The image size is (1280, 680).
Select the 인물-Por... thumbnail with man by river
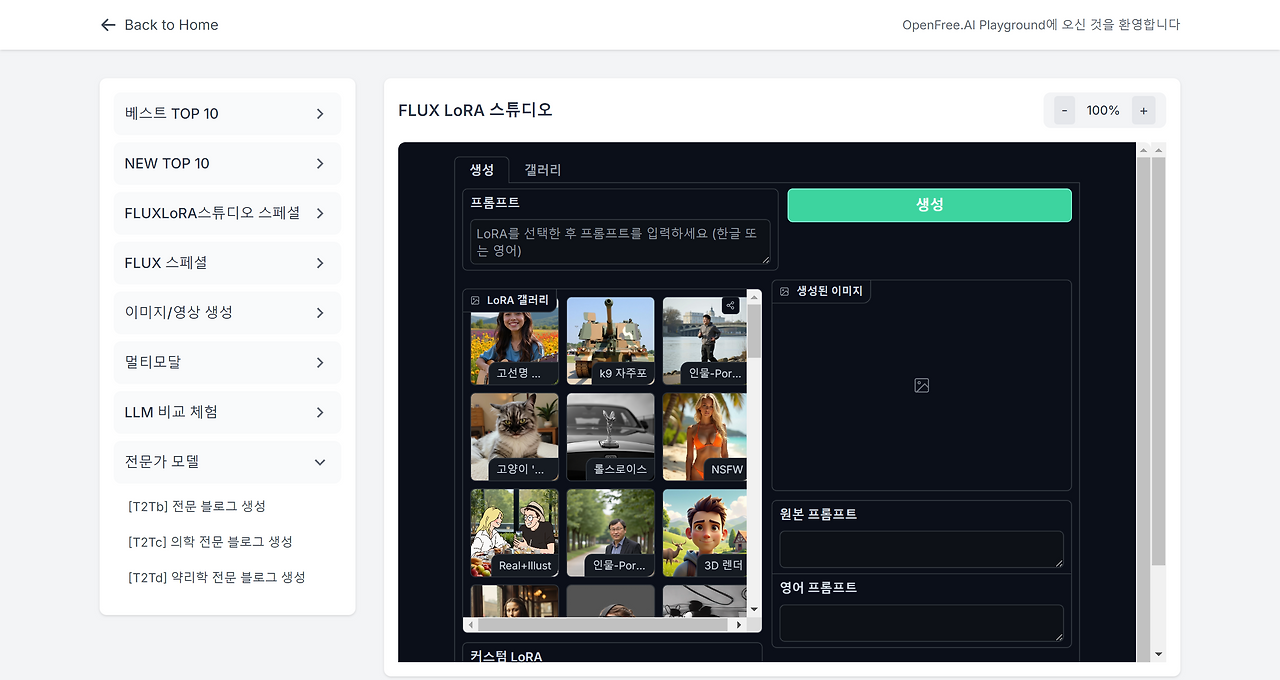[704, 341]
